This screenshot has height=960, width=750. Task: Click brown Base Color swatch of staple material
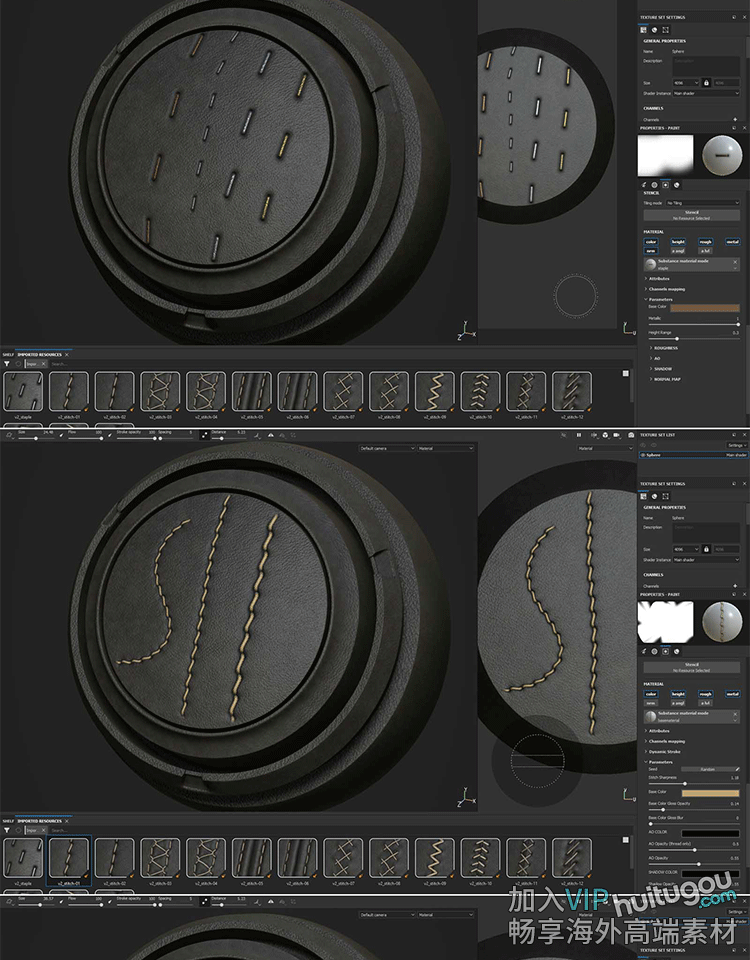click(x=705, y=307)
